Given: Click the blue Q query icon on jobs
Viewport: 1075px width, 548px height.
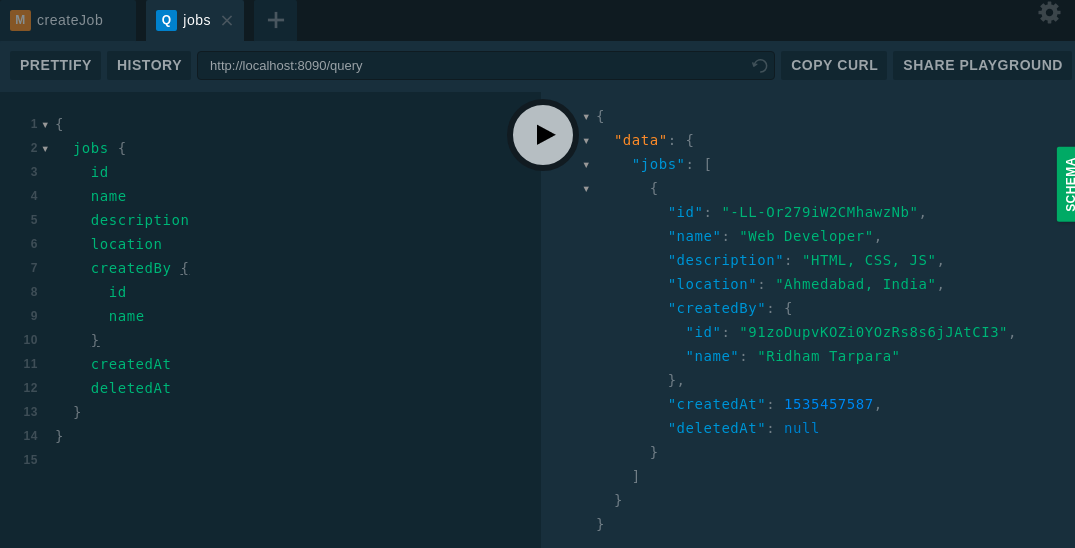Looking at the screenshot, I should (x=166, y=20).
